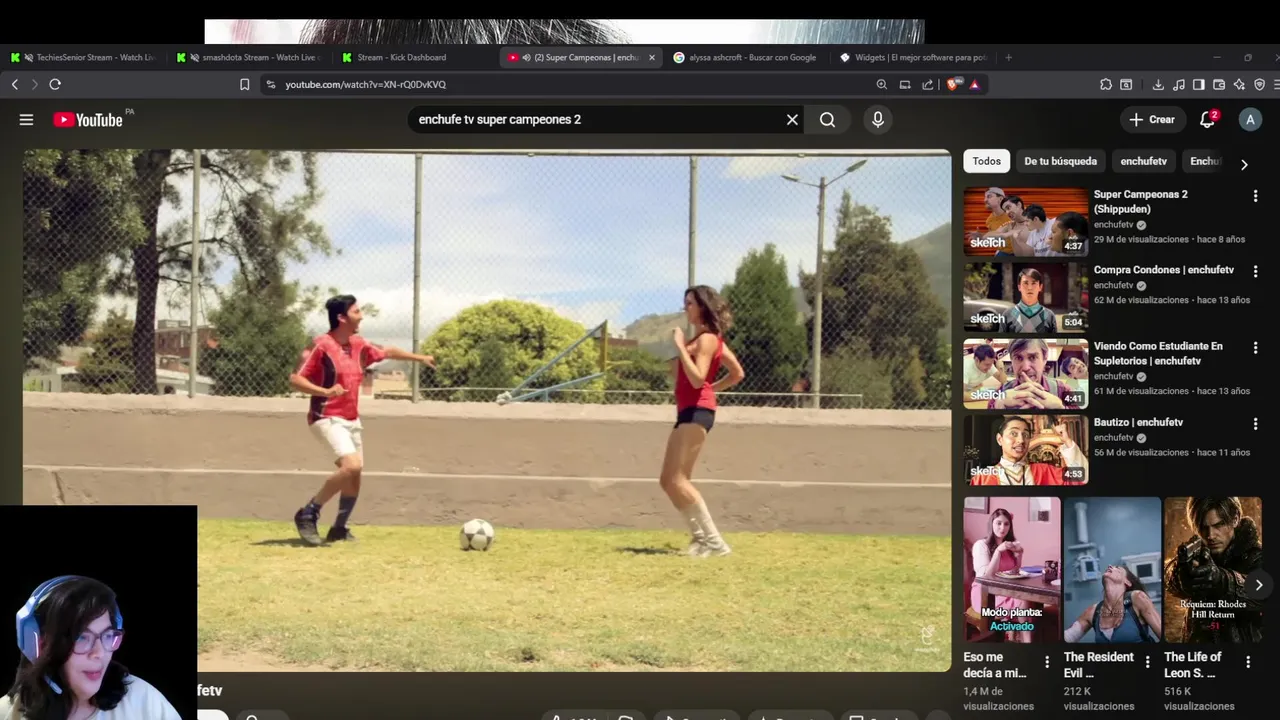
Task: Go to the YouTube home logo
Action: coord(88,120)
